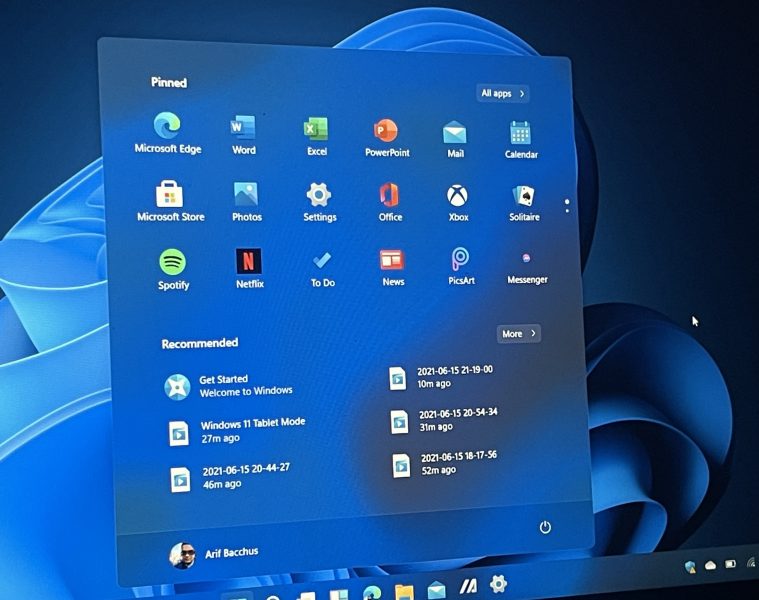Click the OneDrive cloud tray icon

click(710, 565)
